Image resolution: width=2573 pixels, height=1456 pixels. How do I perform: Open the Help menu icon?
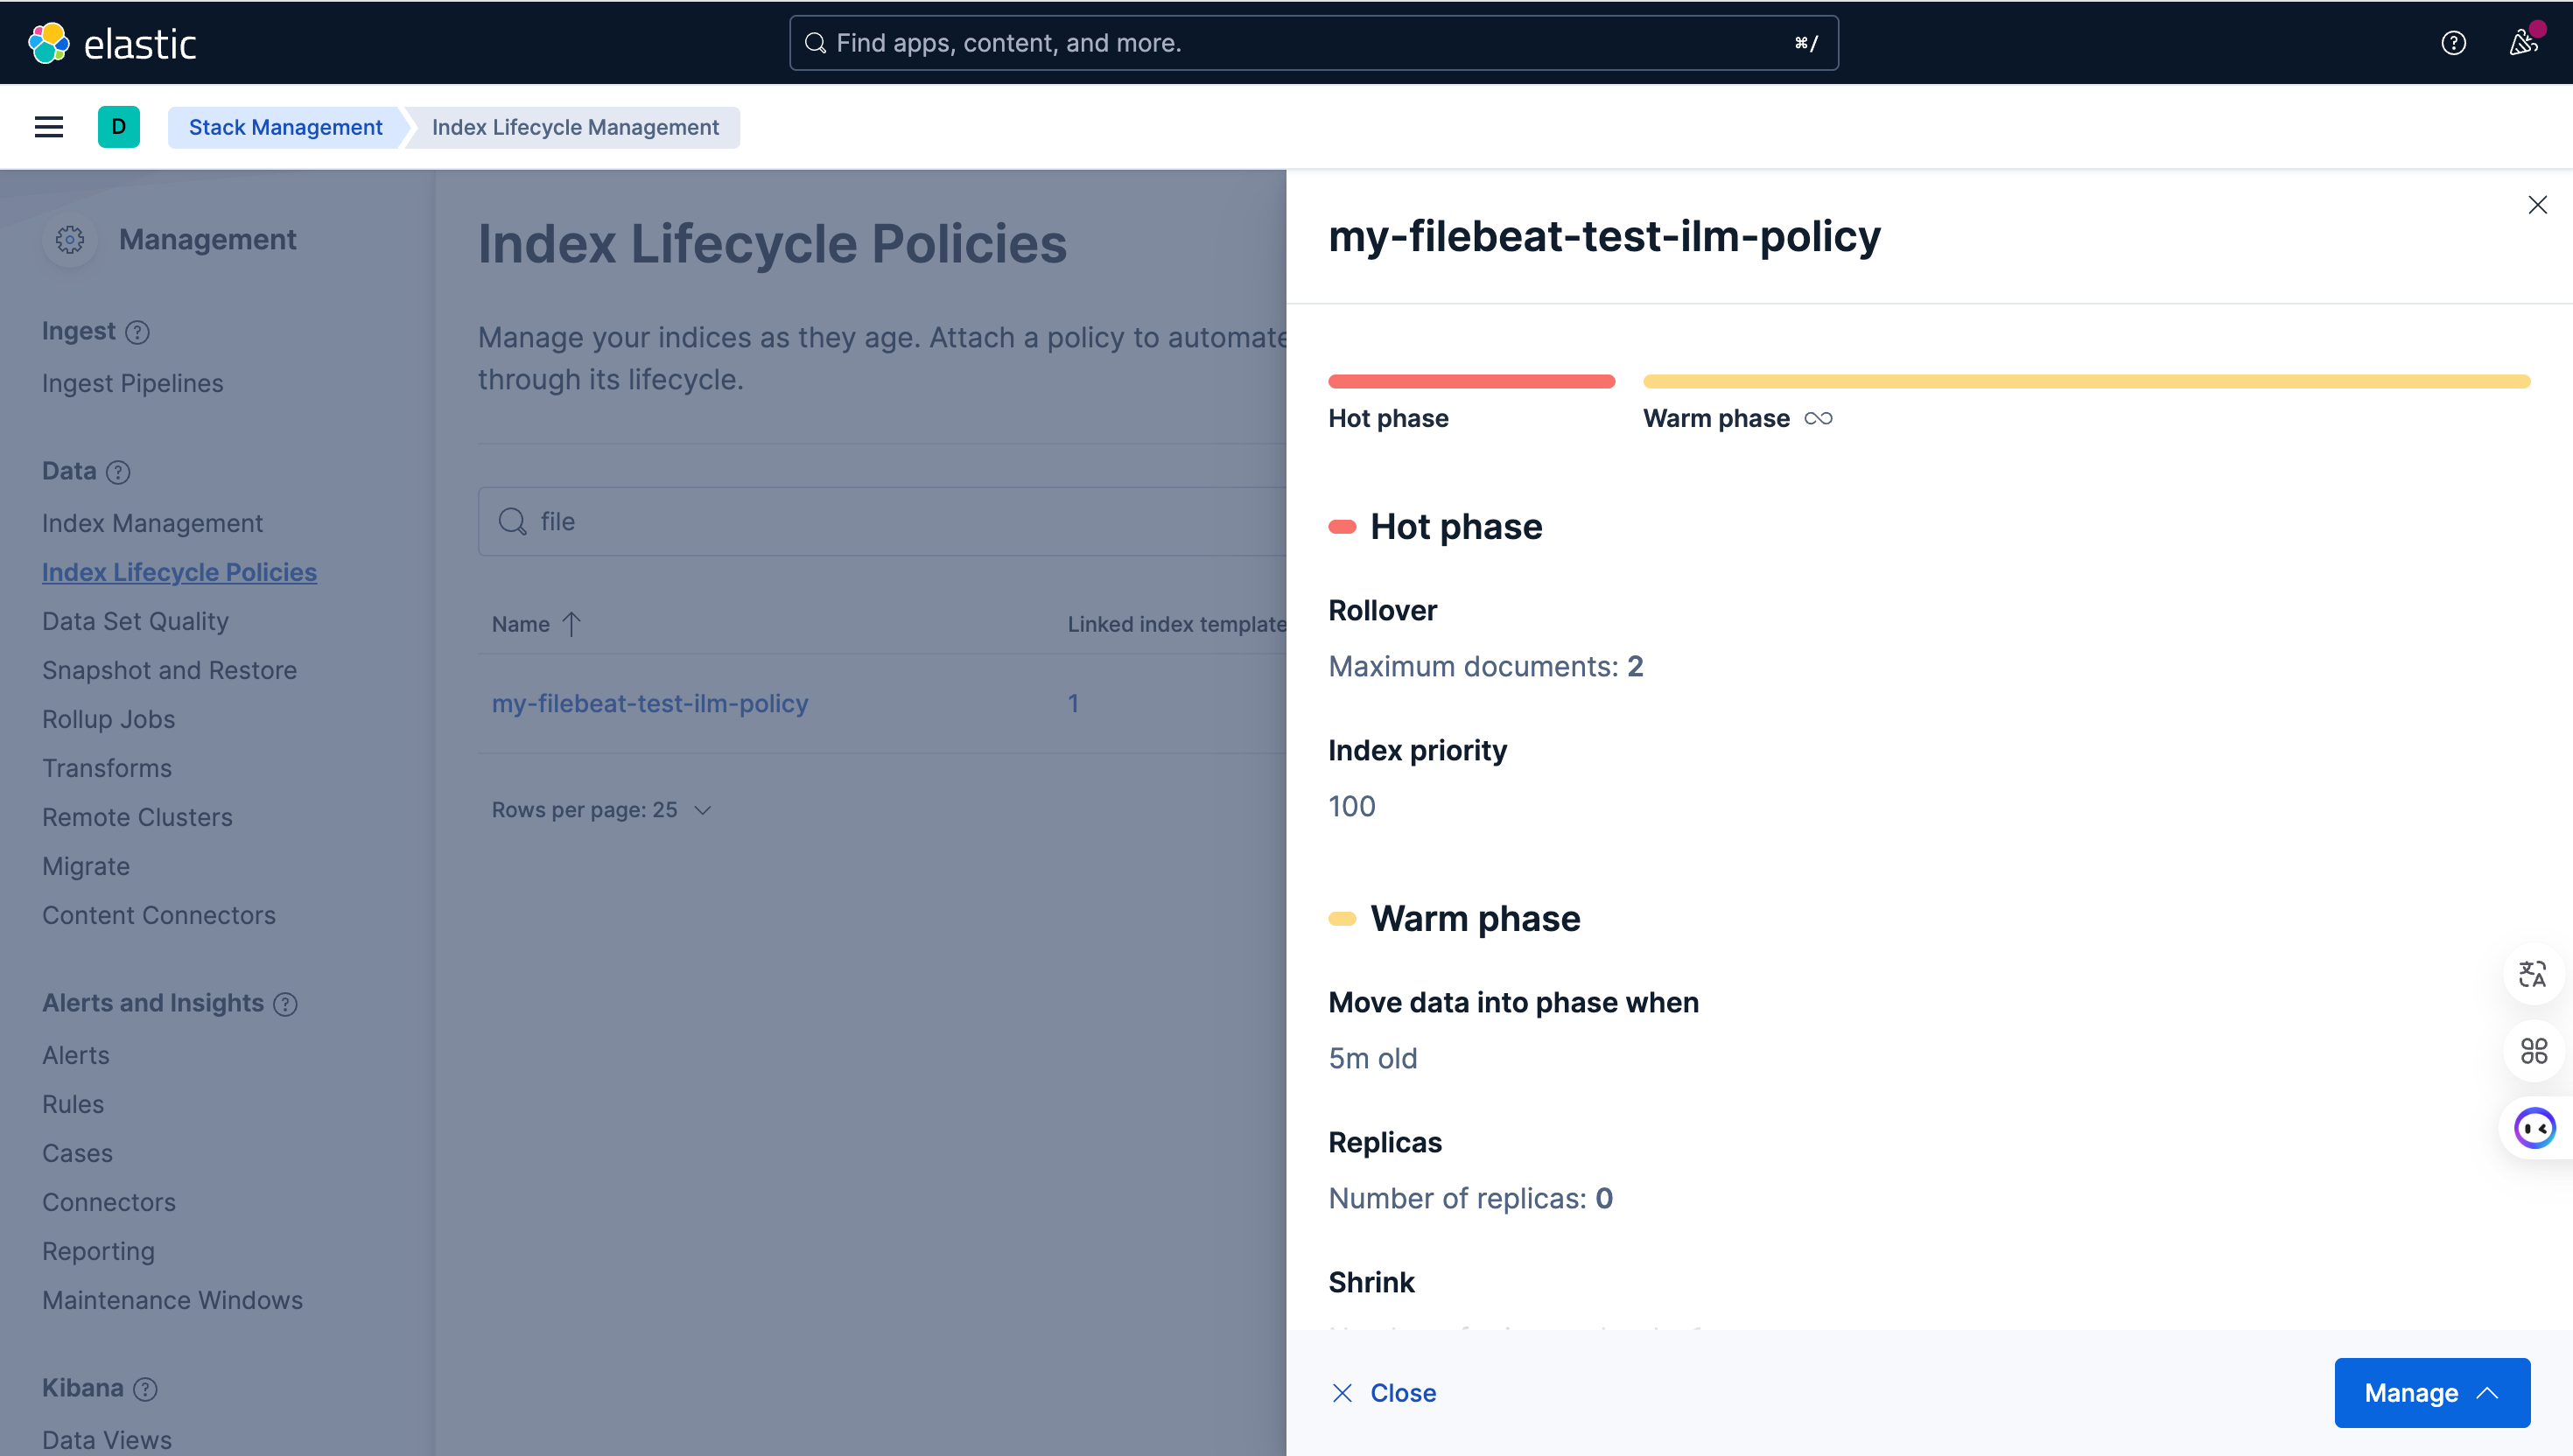coord(2453,43)
